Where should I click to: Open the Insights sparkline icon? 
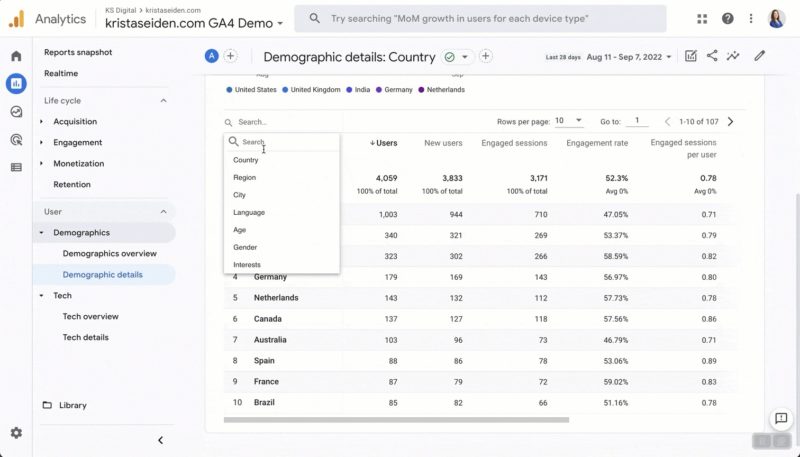pyautogui.click(x=733, y=56)
